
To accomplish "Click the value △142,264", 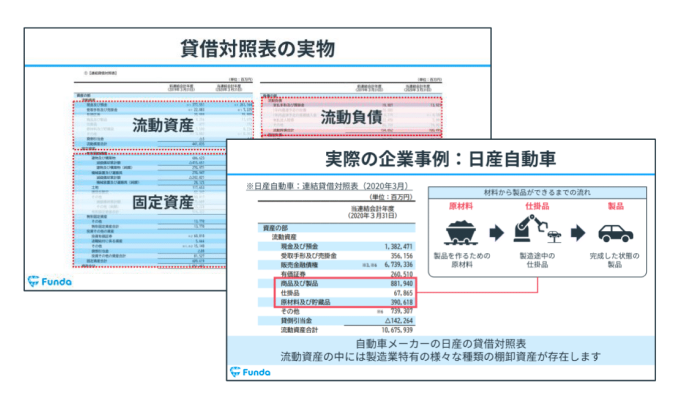I will pos(399,321).
